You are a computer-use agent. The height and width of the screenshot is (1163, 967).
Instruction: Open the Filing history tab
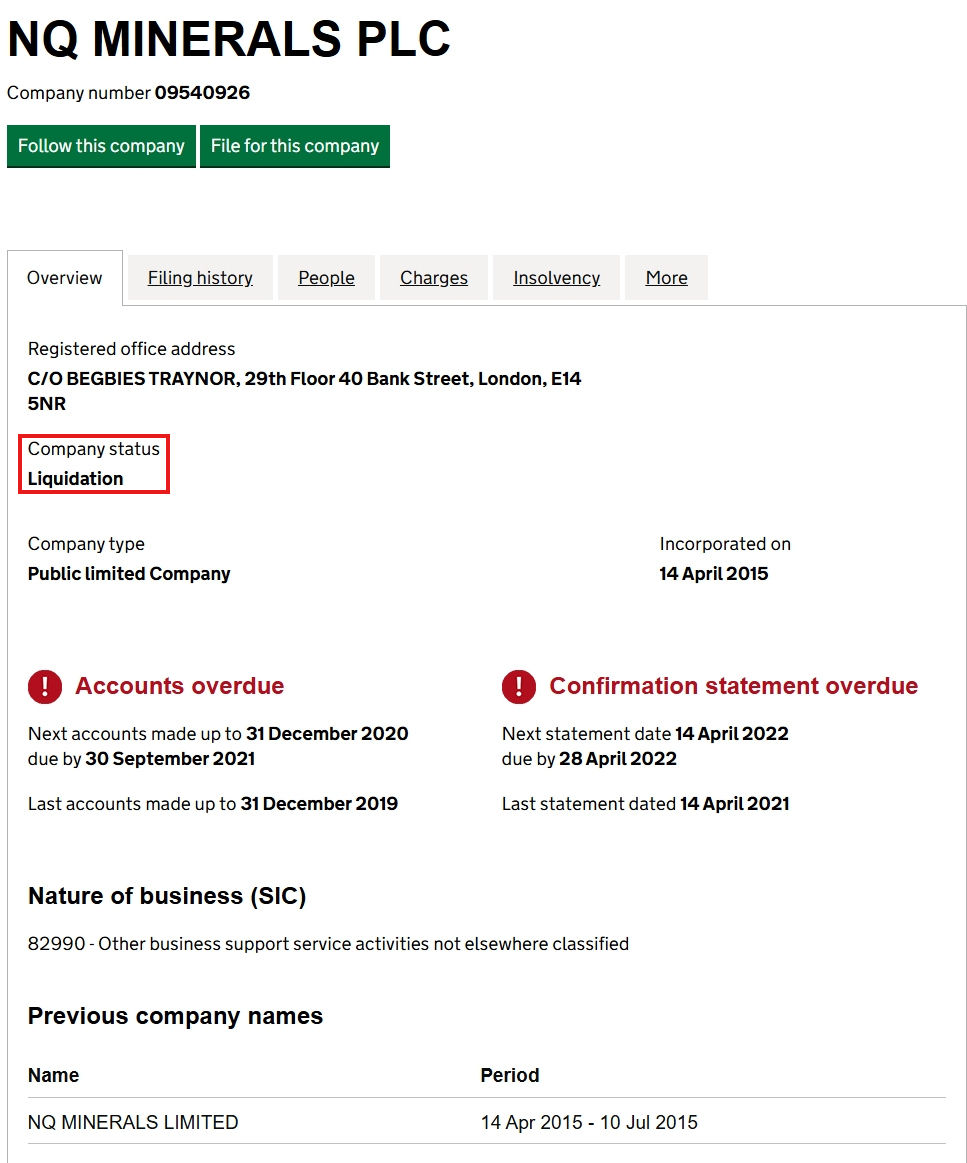[200, 278]
